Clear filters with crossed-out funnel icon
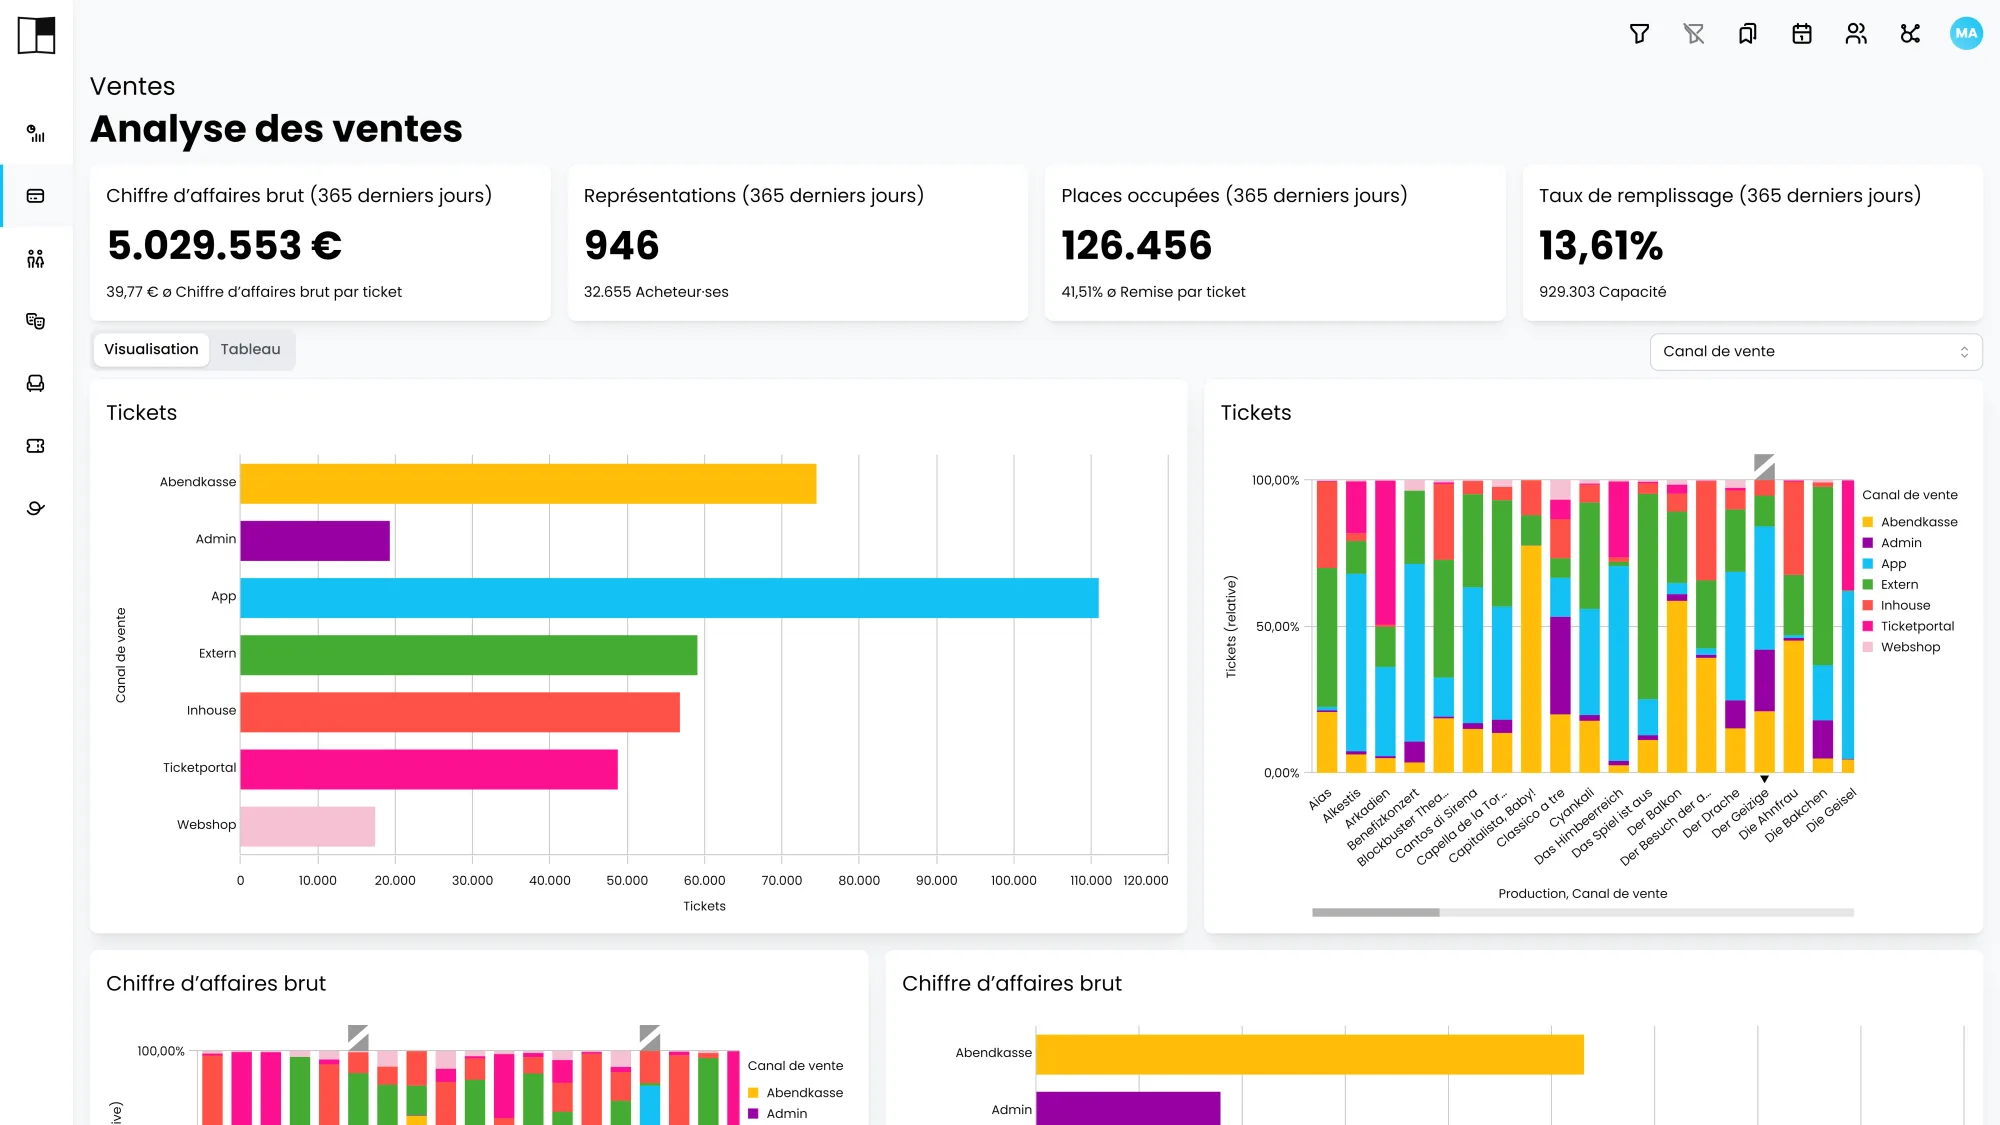Image resolution: width=2000 pixels, height=1125 pixels. pyautogui.click(x=1693, y=34)
